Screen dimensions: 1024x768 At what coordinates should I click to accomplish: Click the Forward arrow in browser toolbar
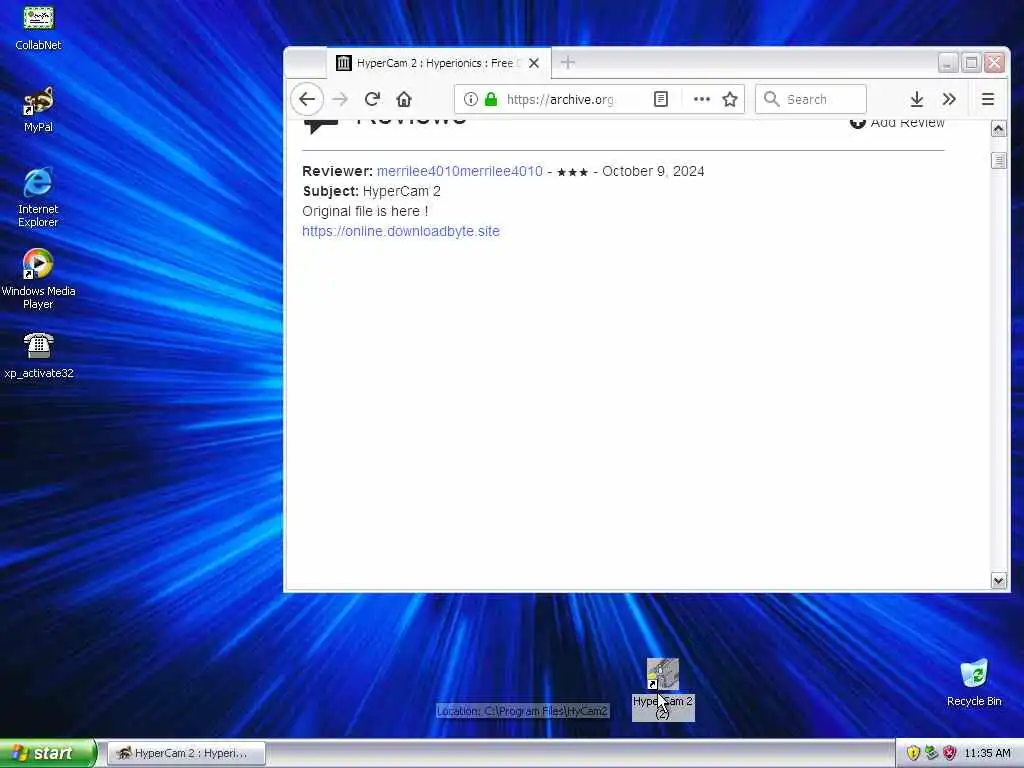pyautogui.click(x=340, y=99)
